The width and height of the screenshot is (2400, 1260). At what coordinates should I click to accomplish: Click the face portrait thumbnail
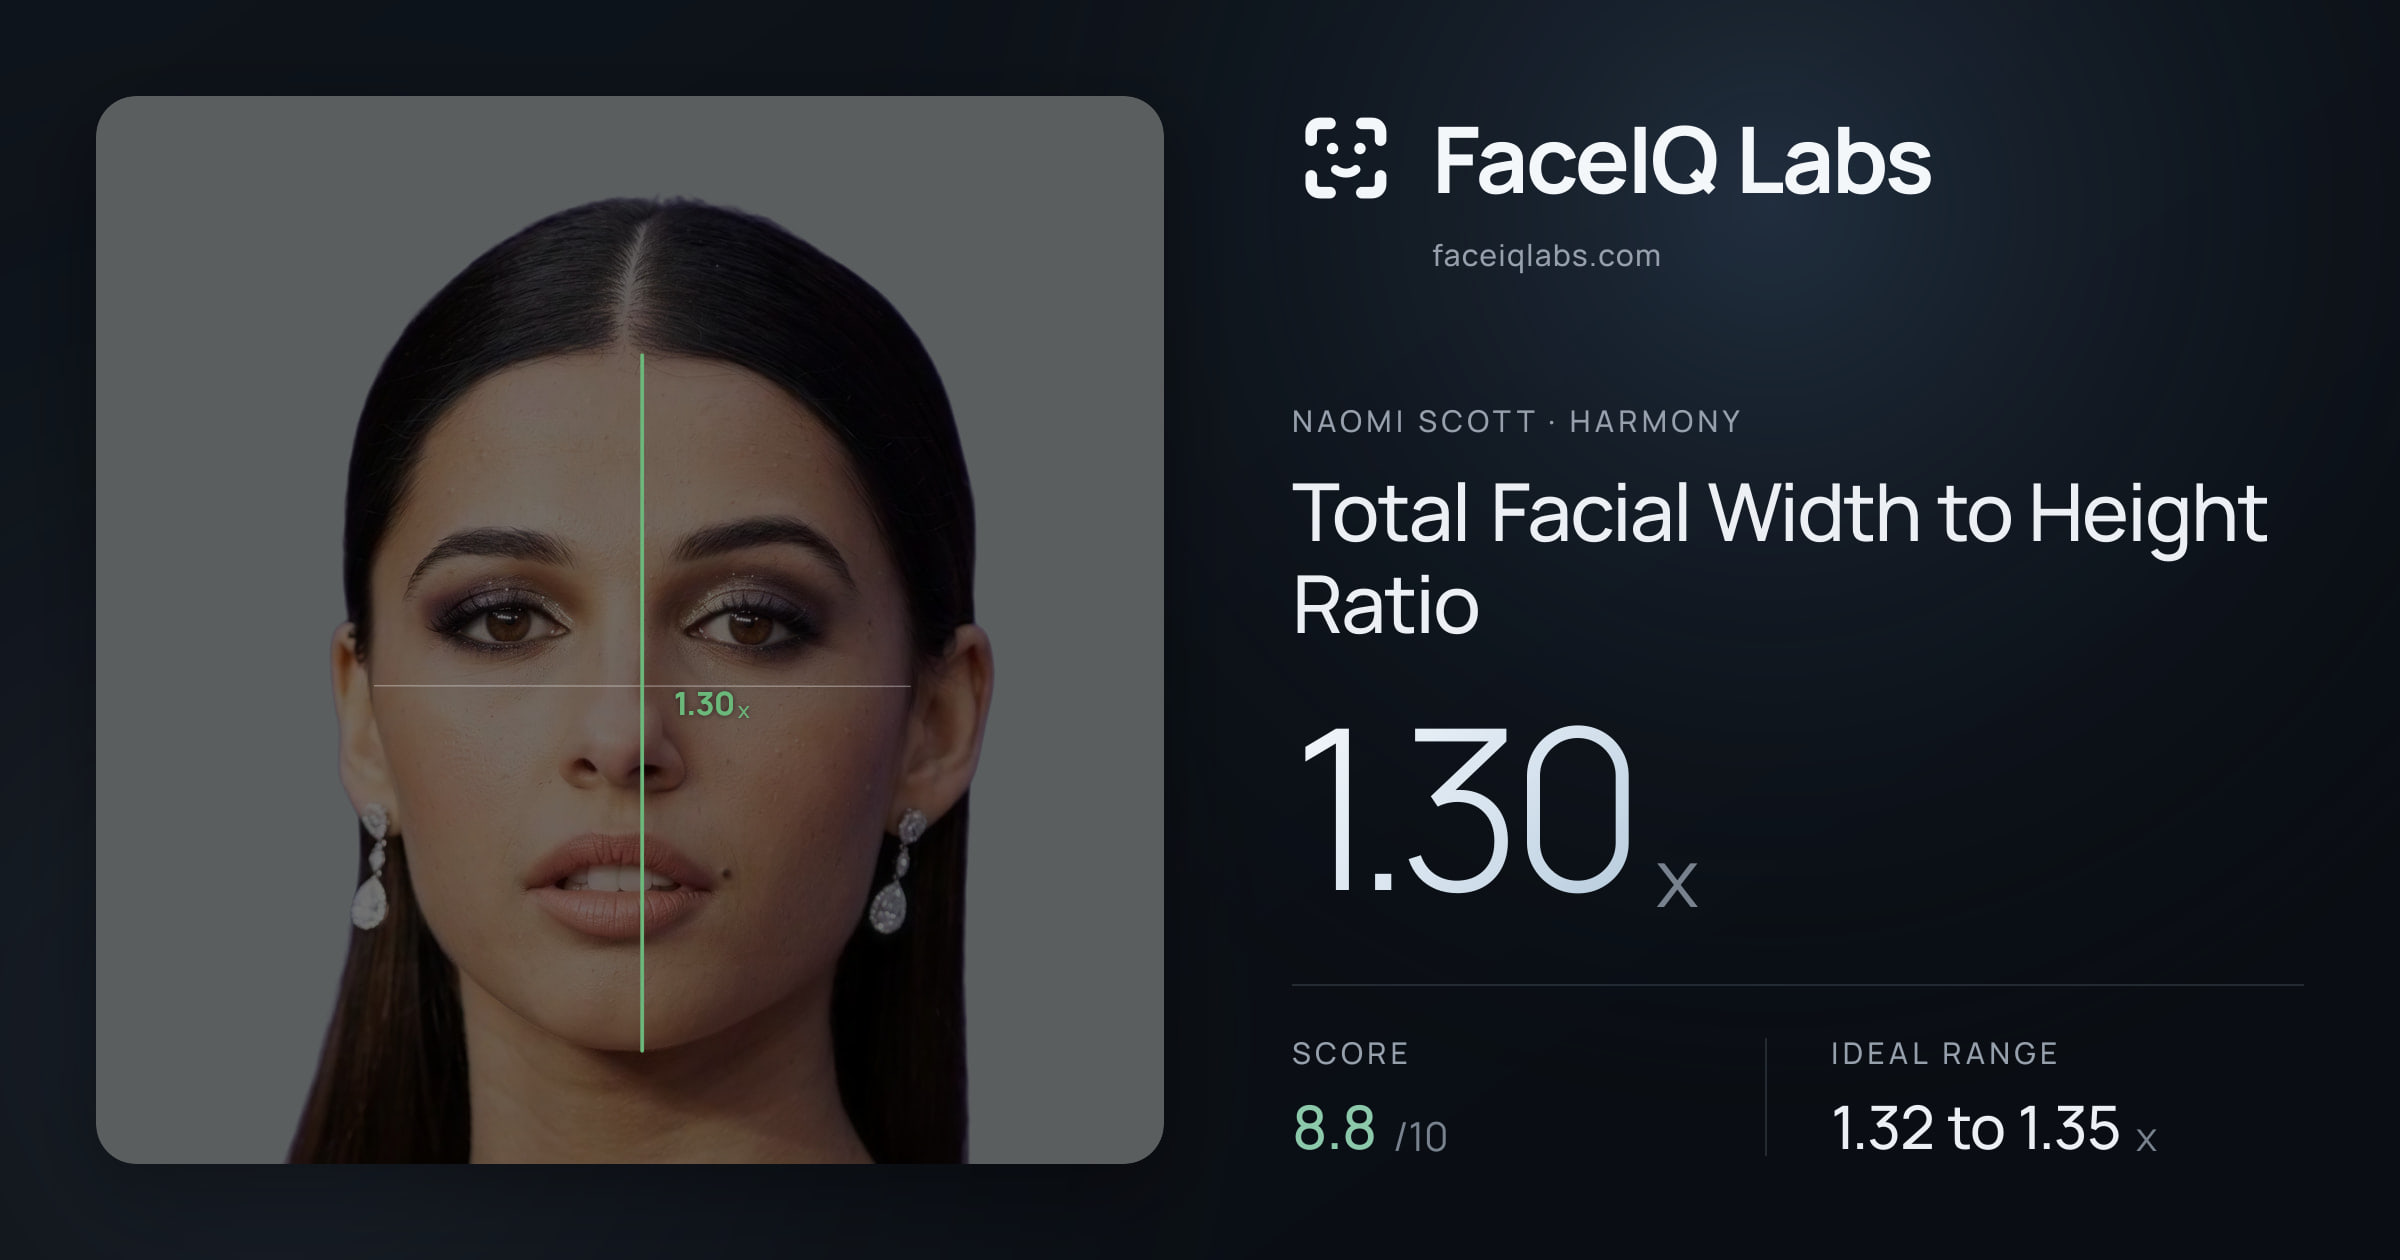pos(630,630)
